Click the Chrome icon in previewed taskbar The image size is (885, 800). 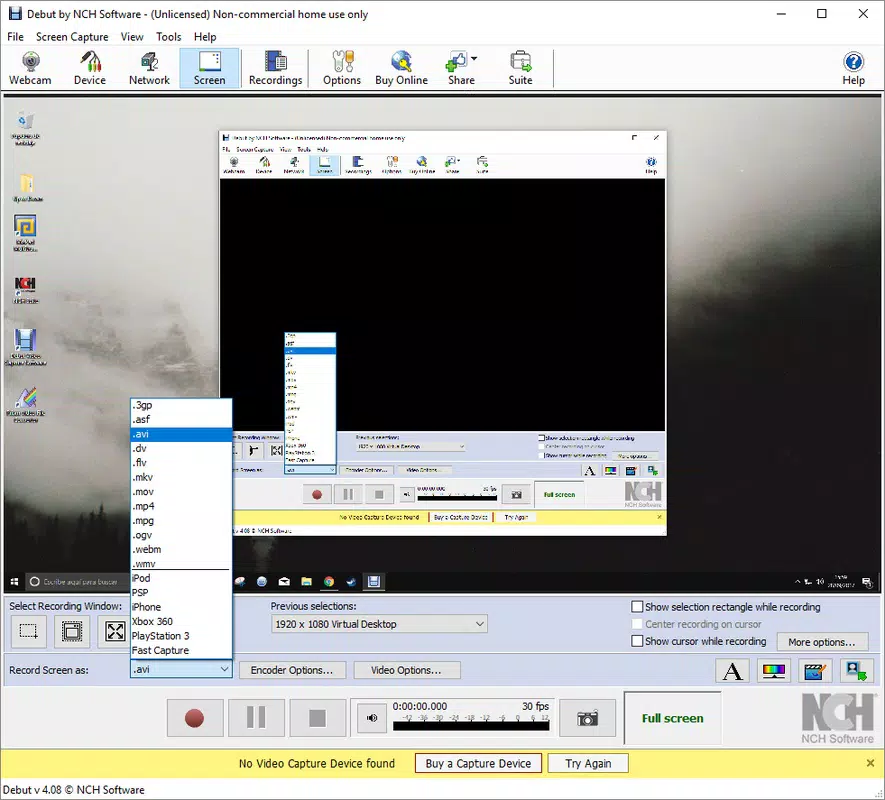[328, 582]
